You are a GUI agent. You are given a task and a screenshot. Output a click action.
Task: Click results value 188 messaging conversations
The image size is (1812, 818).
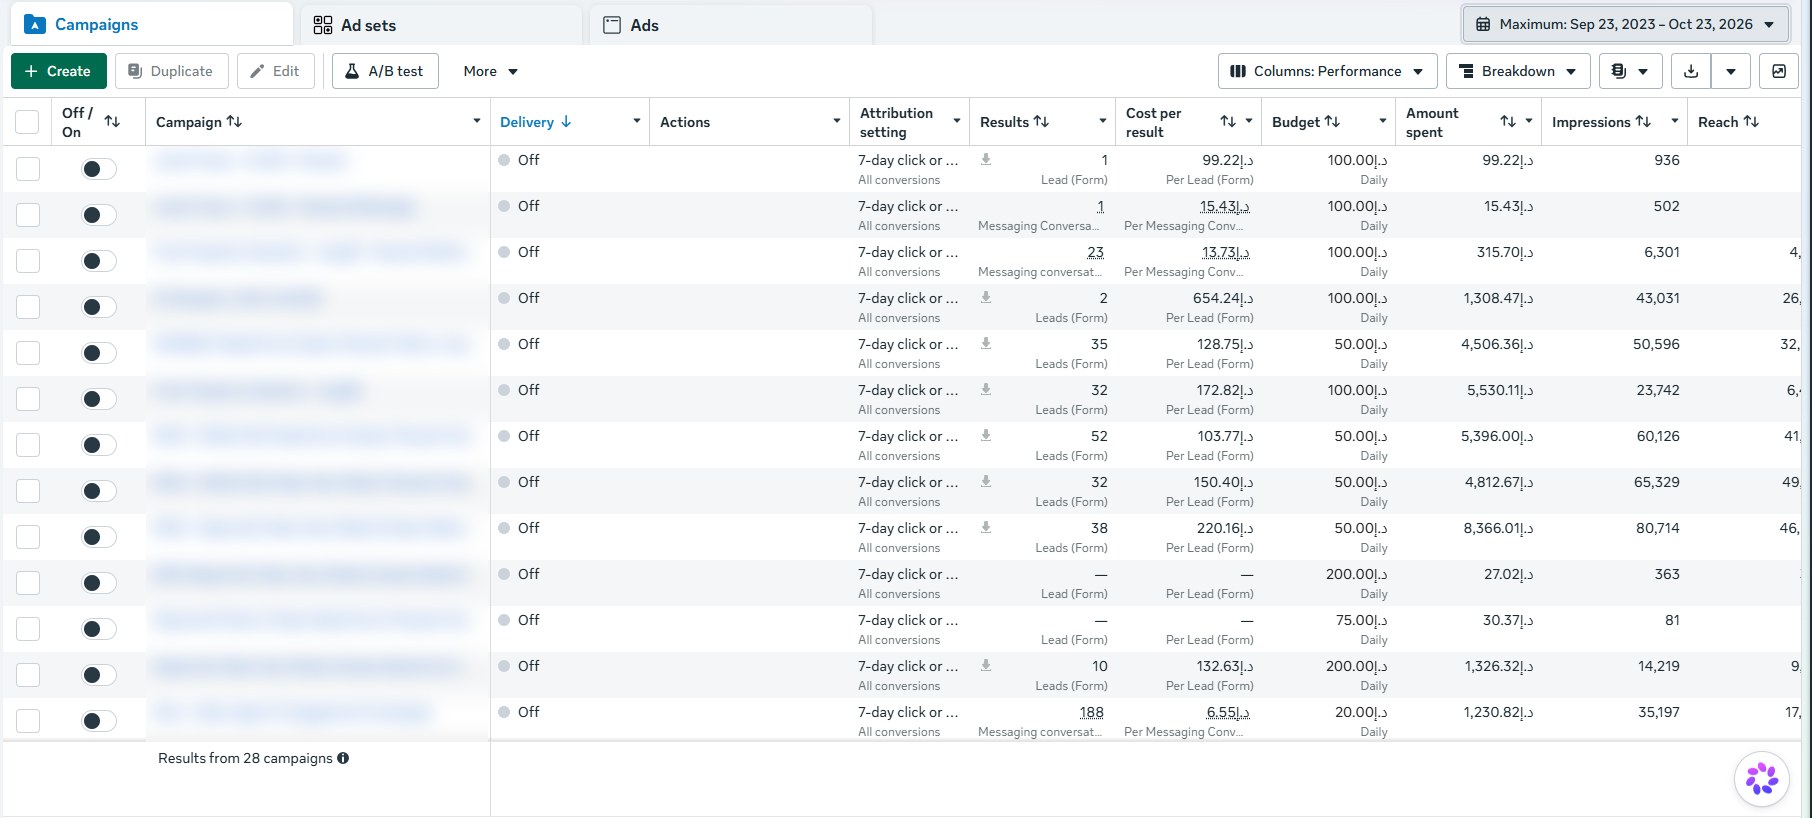click(x=1091, y=712)
